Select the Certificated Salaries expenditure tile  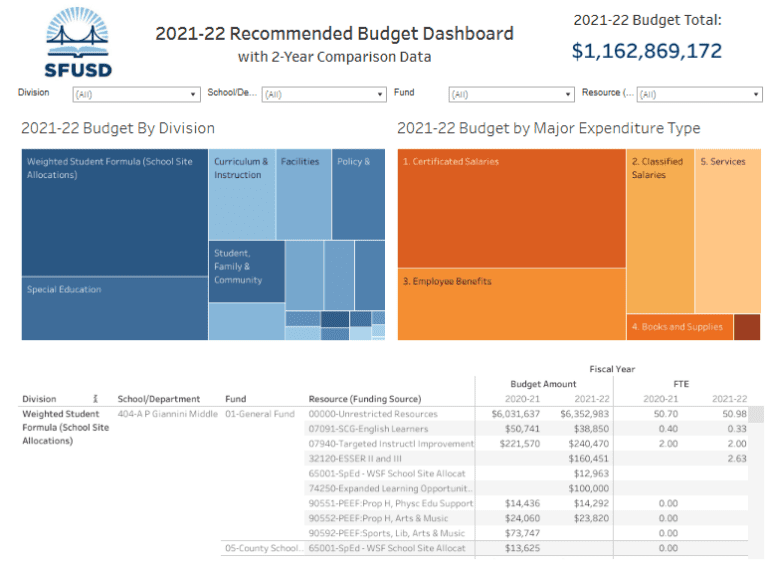(511, 208)
